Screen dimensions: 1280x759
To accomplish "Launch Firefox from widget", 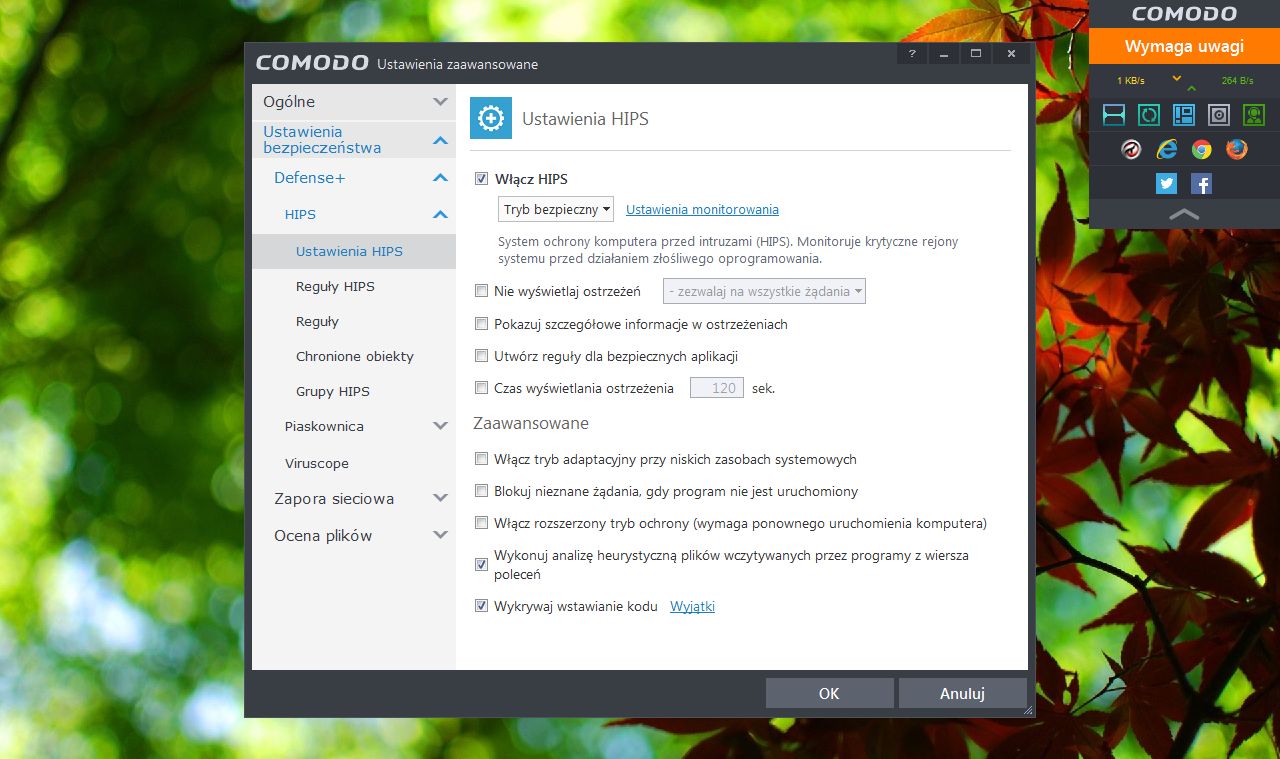I will pos(1237,149).
